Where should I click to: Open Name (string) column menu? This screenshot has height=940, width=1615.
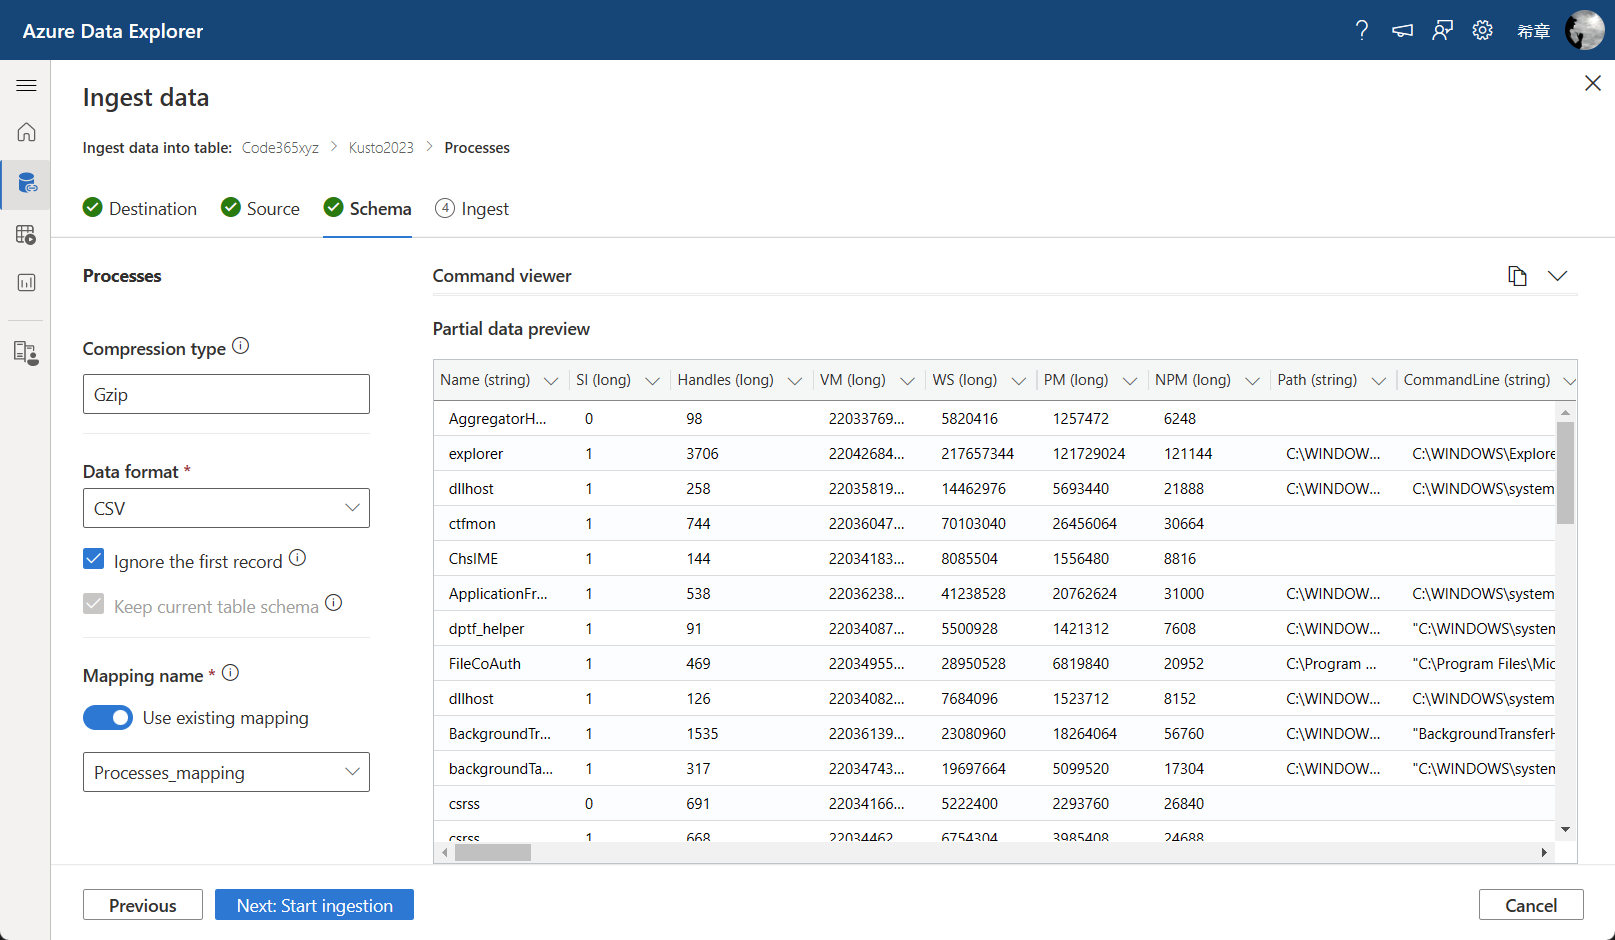pos(550,381)
